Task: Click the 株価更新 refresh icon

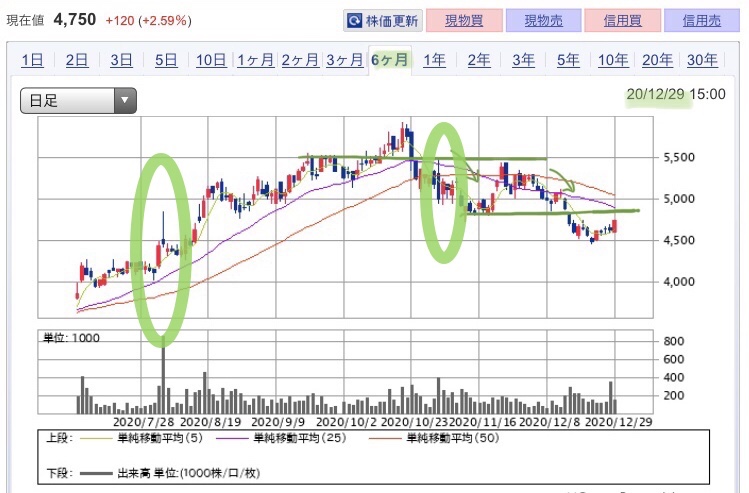Action: [354, 21]
